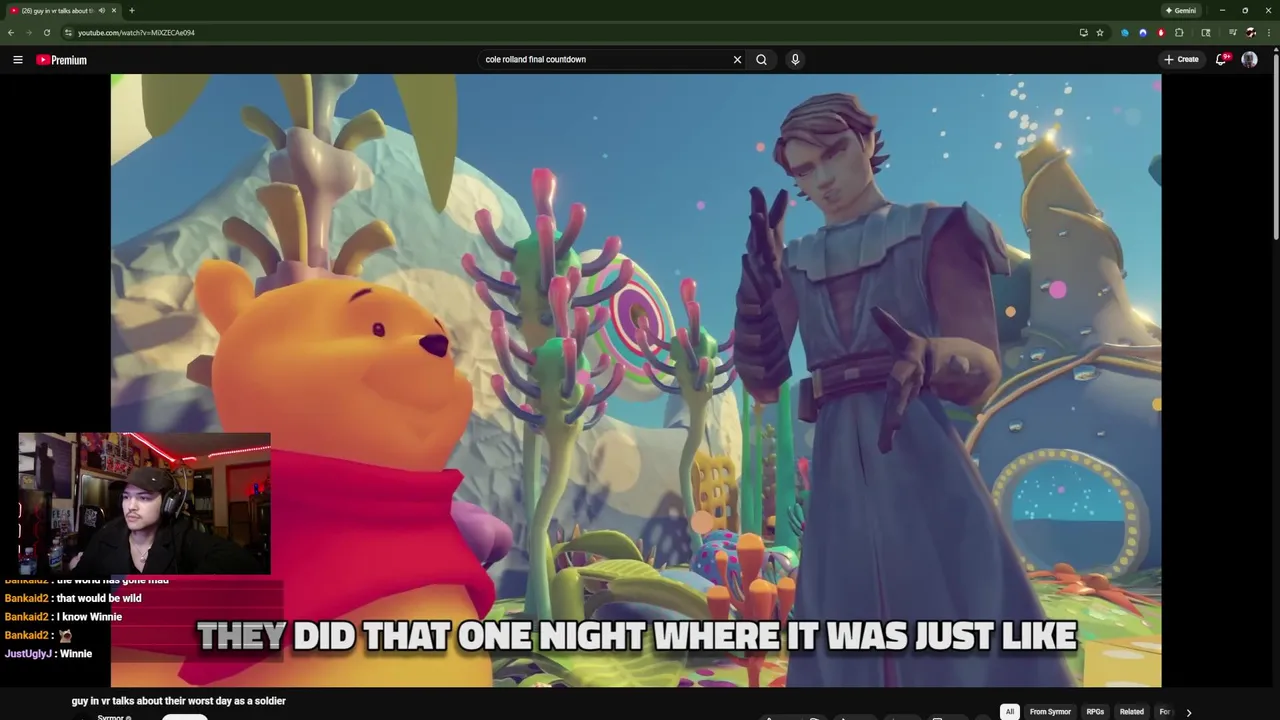Bookmark this page with star

pos(1100,32)
